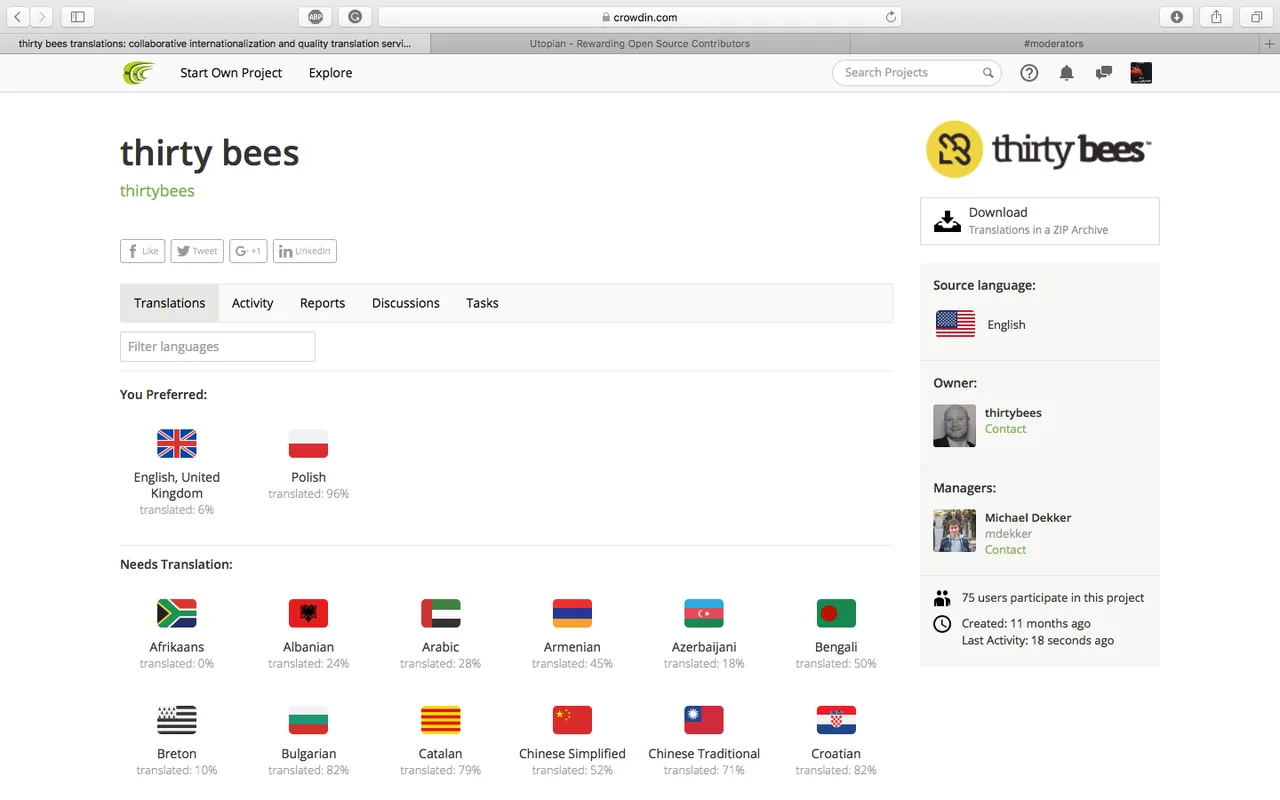Viewport: 1280px width, 800px height.
Task: Click the AdBlock Plus extension icon
Action: pos(315,17)
